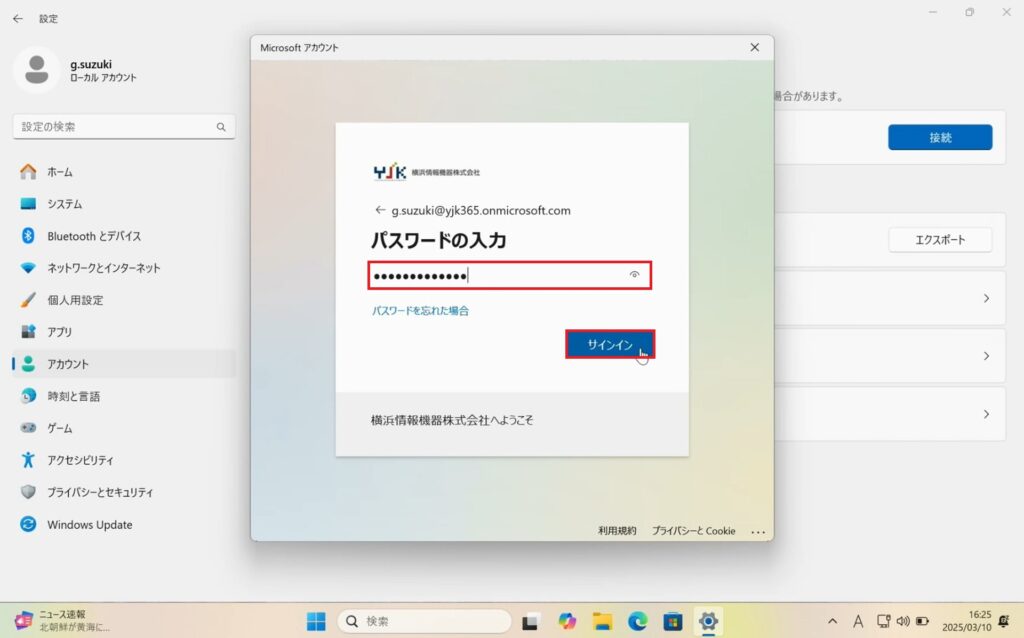The height and width of the screenshot is (638, 1024).
Task: Open File Explorer from the taskbar
Action: [x=602, y=621]
